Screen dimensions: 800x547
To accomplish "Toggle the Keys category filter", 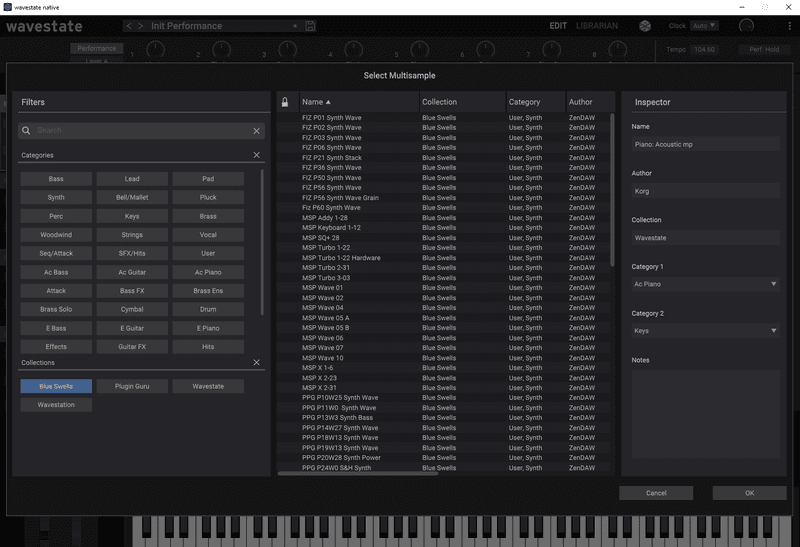I will [132, 216].
